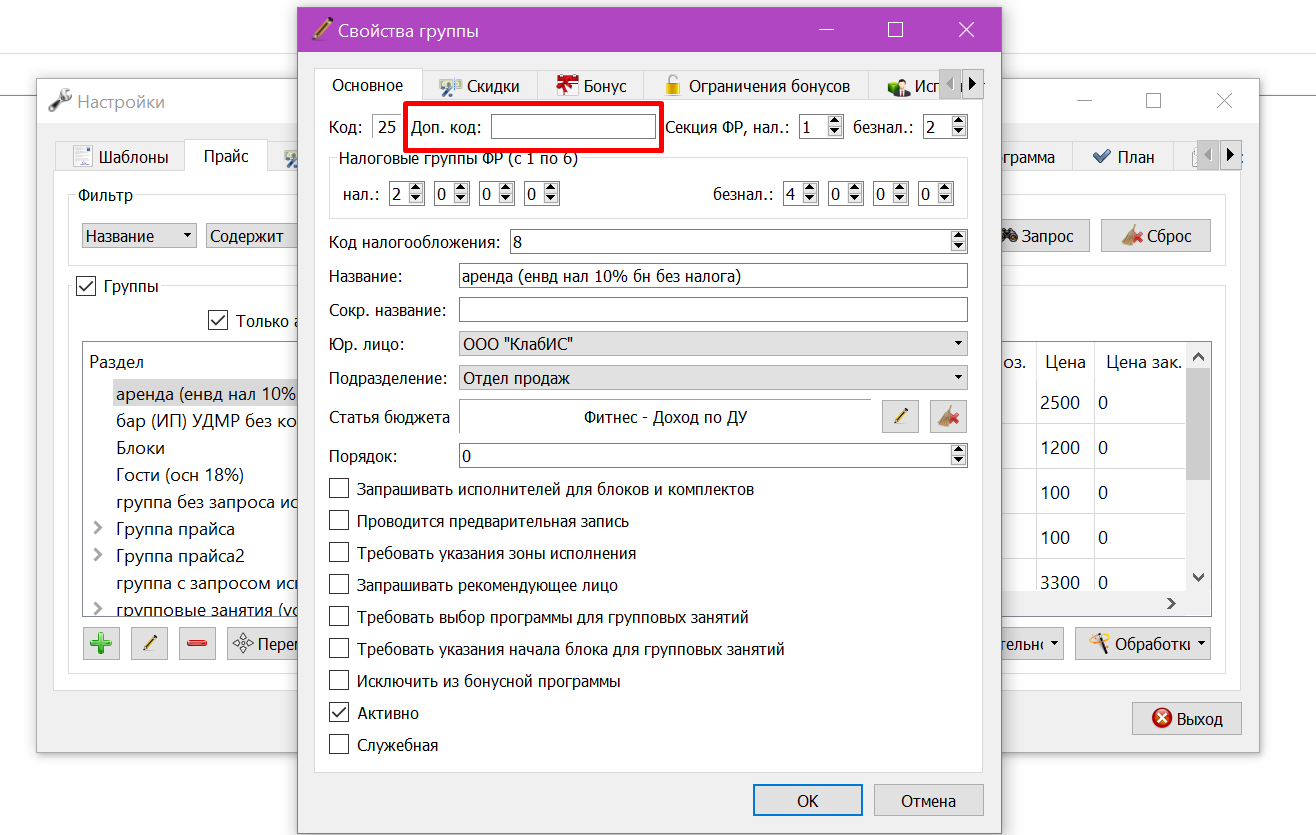Open План tab in Настройки
The height and width of the screenshot is (835, 1316).
click(1123, 157)
